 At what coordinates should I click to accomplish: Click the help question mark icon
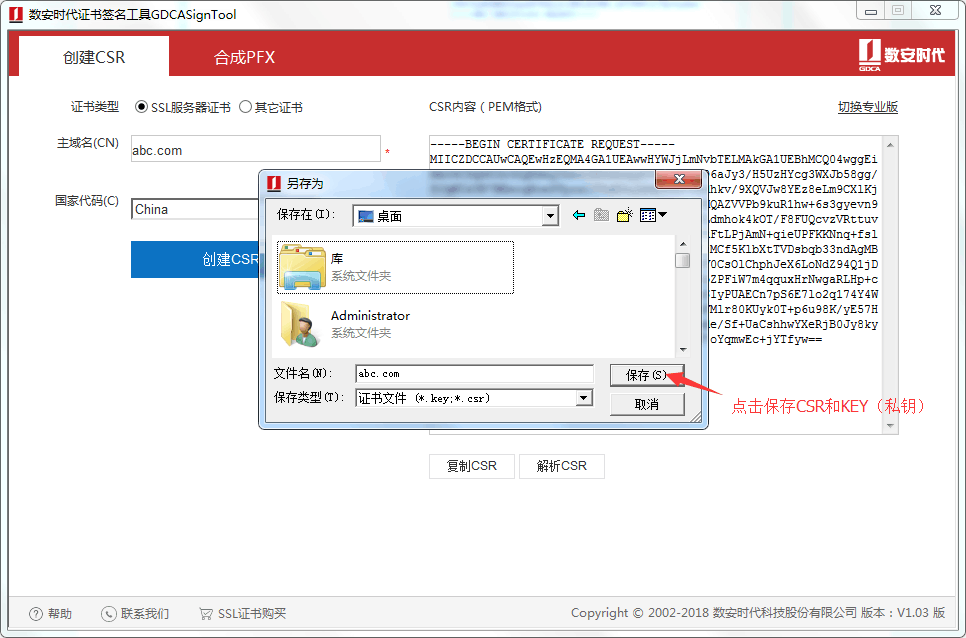pos(36,613)
